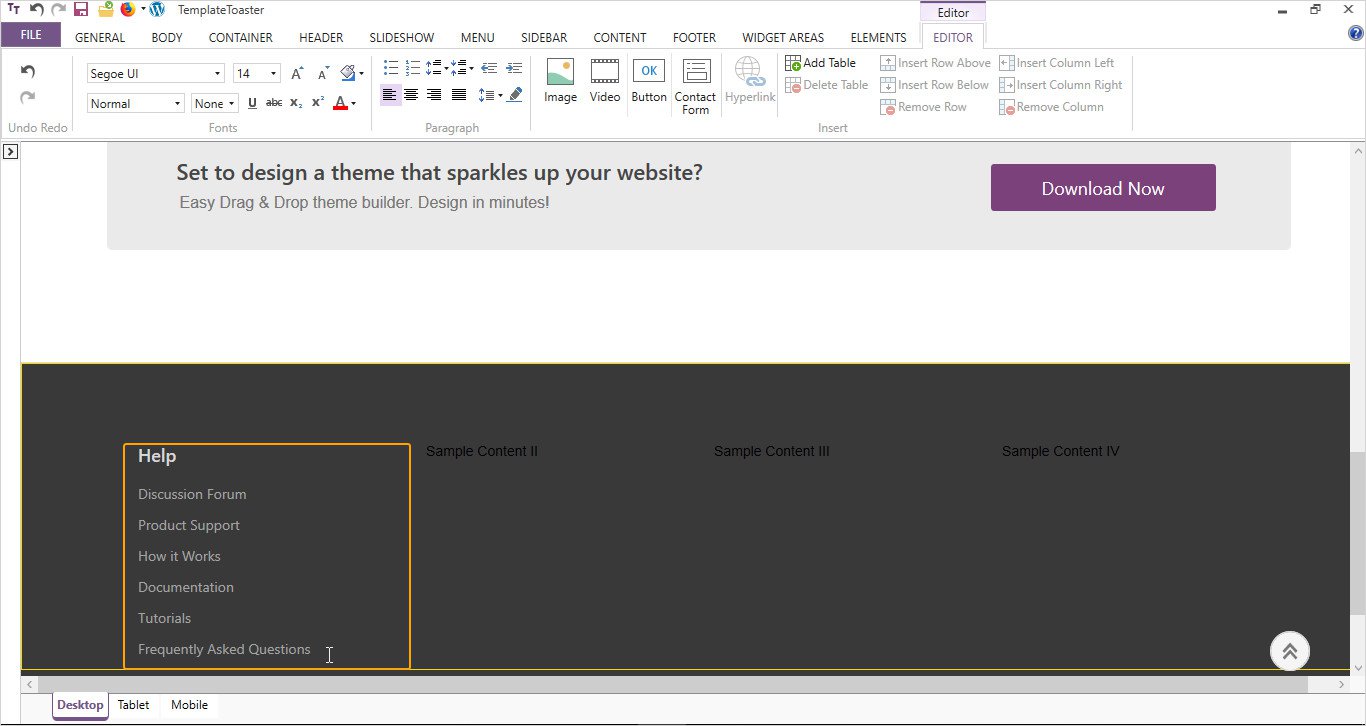Insert a Contact Form
This screenshot has width=1366, height=726.
click(x=695, y=85)
